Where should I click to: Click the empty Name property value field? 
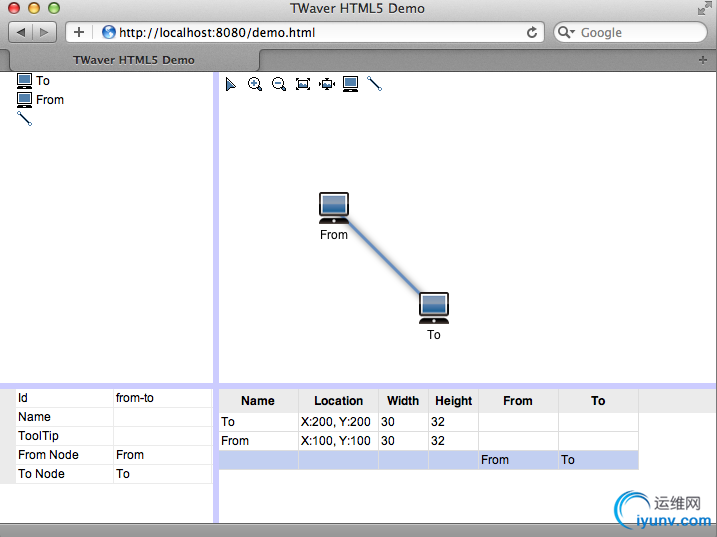coord(162,417)
